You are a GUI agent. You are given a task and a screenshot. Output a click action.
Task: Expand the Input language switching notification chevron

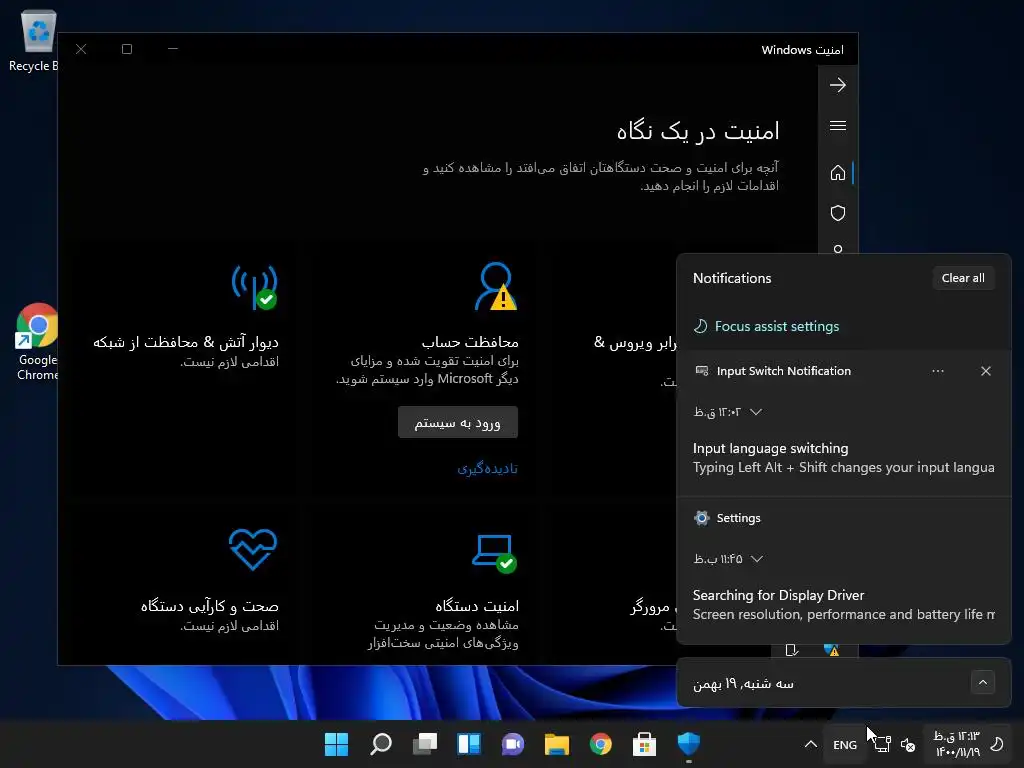click(x=756, y=412)
